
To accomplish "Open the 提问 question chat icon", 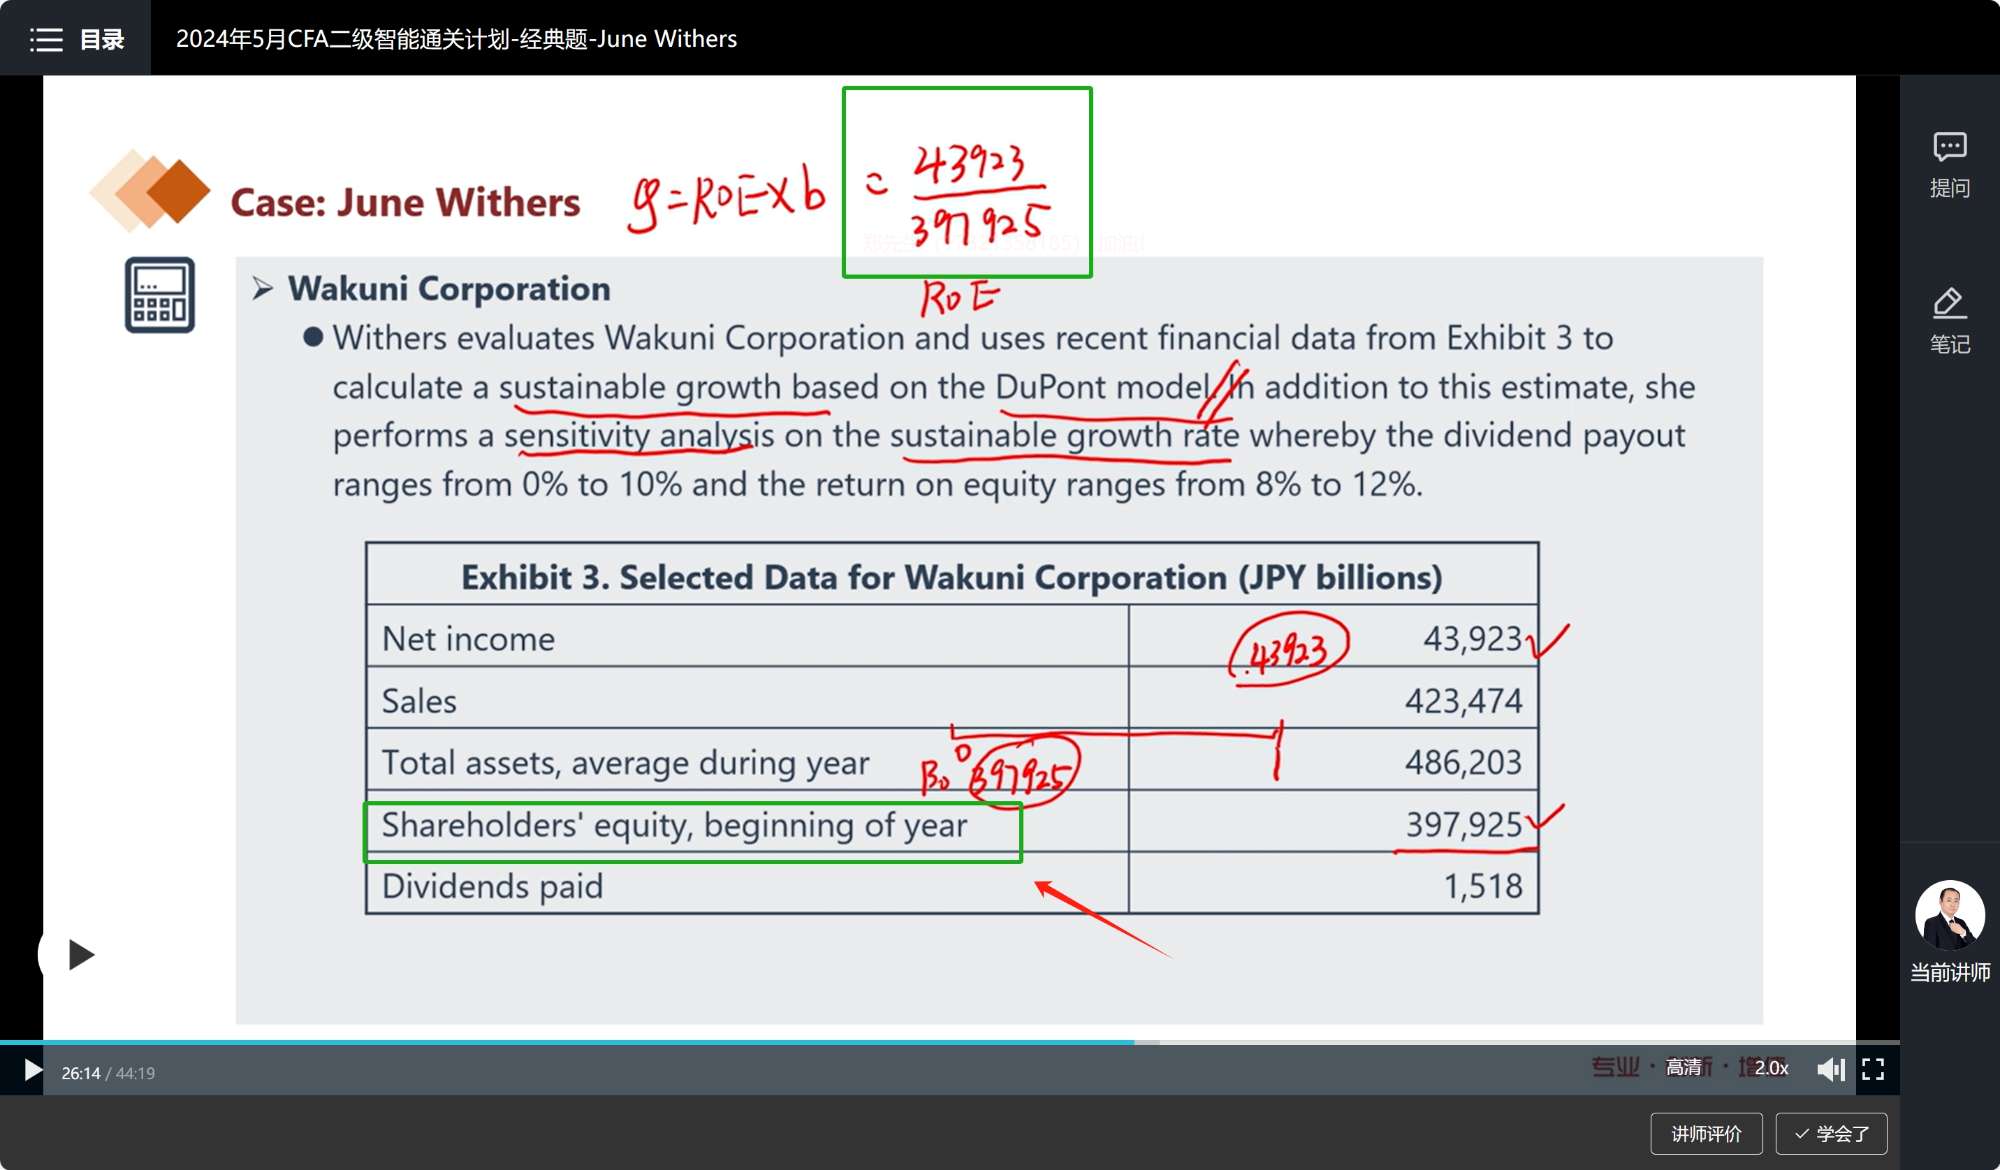I will tap(1948, 148).
